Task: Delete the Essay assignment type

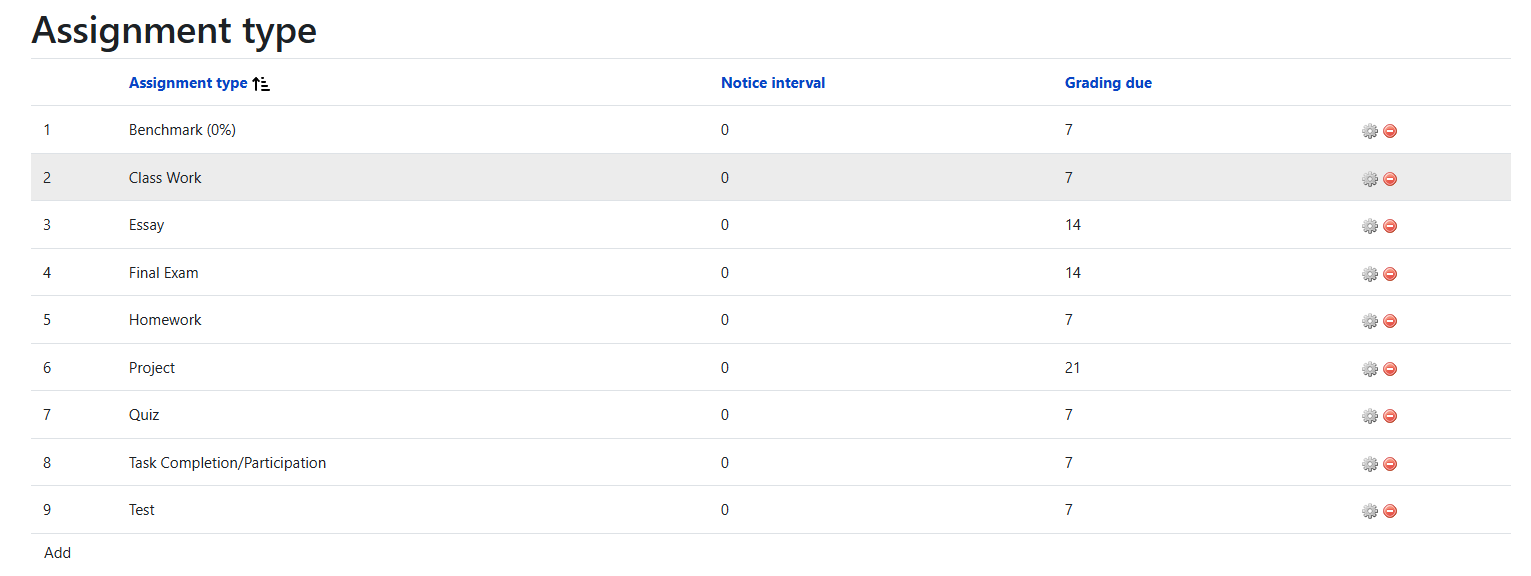Action: tap(1390, 226)
